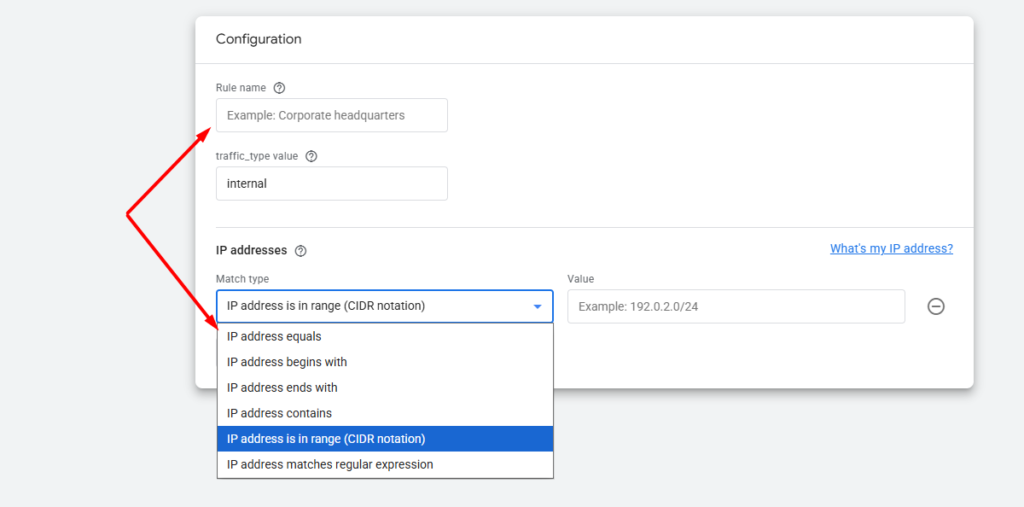Viewport: 1024px width, 507px height.
Task: Focus the Rule name text field
Action: click(x=331, y=115)
